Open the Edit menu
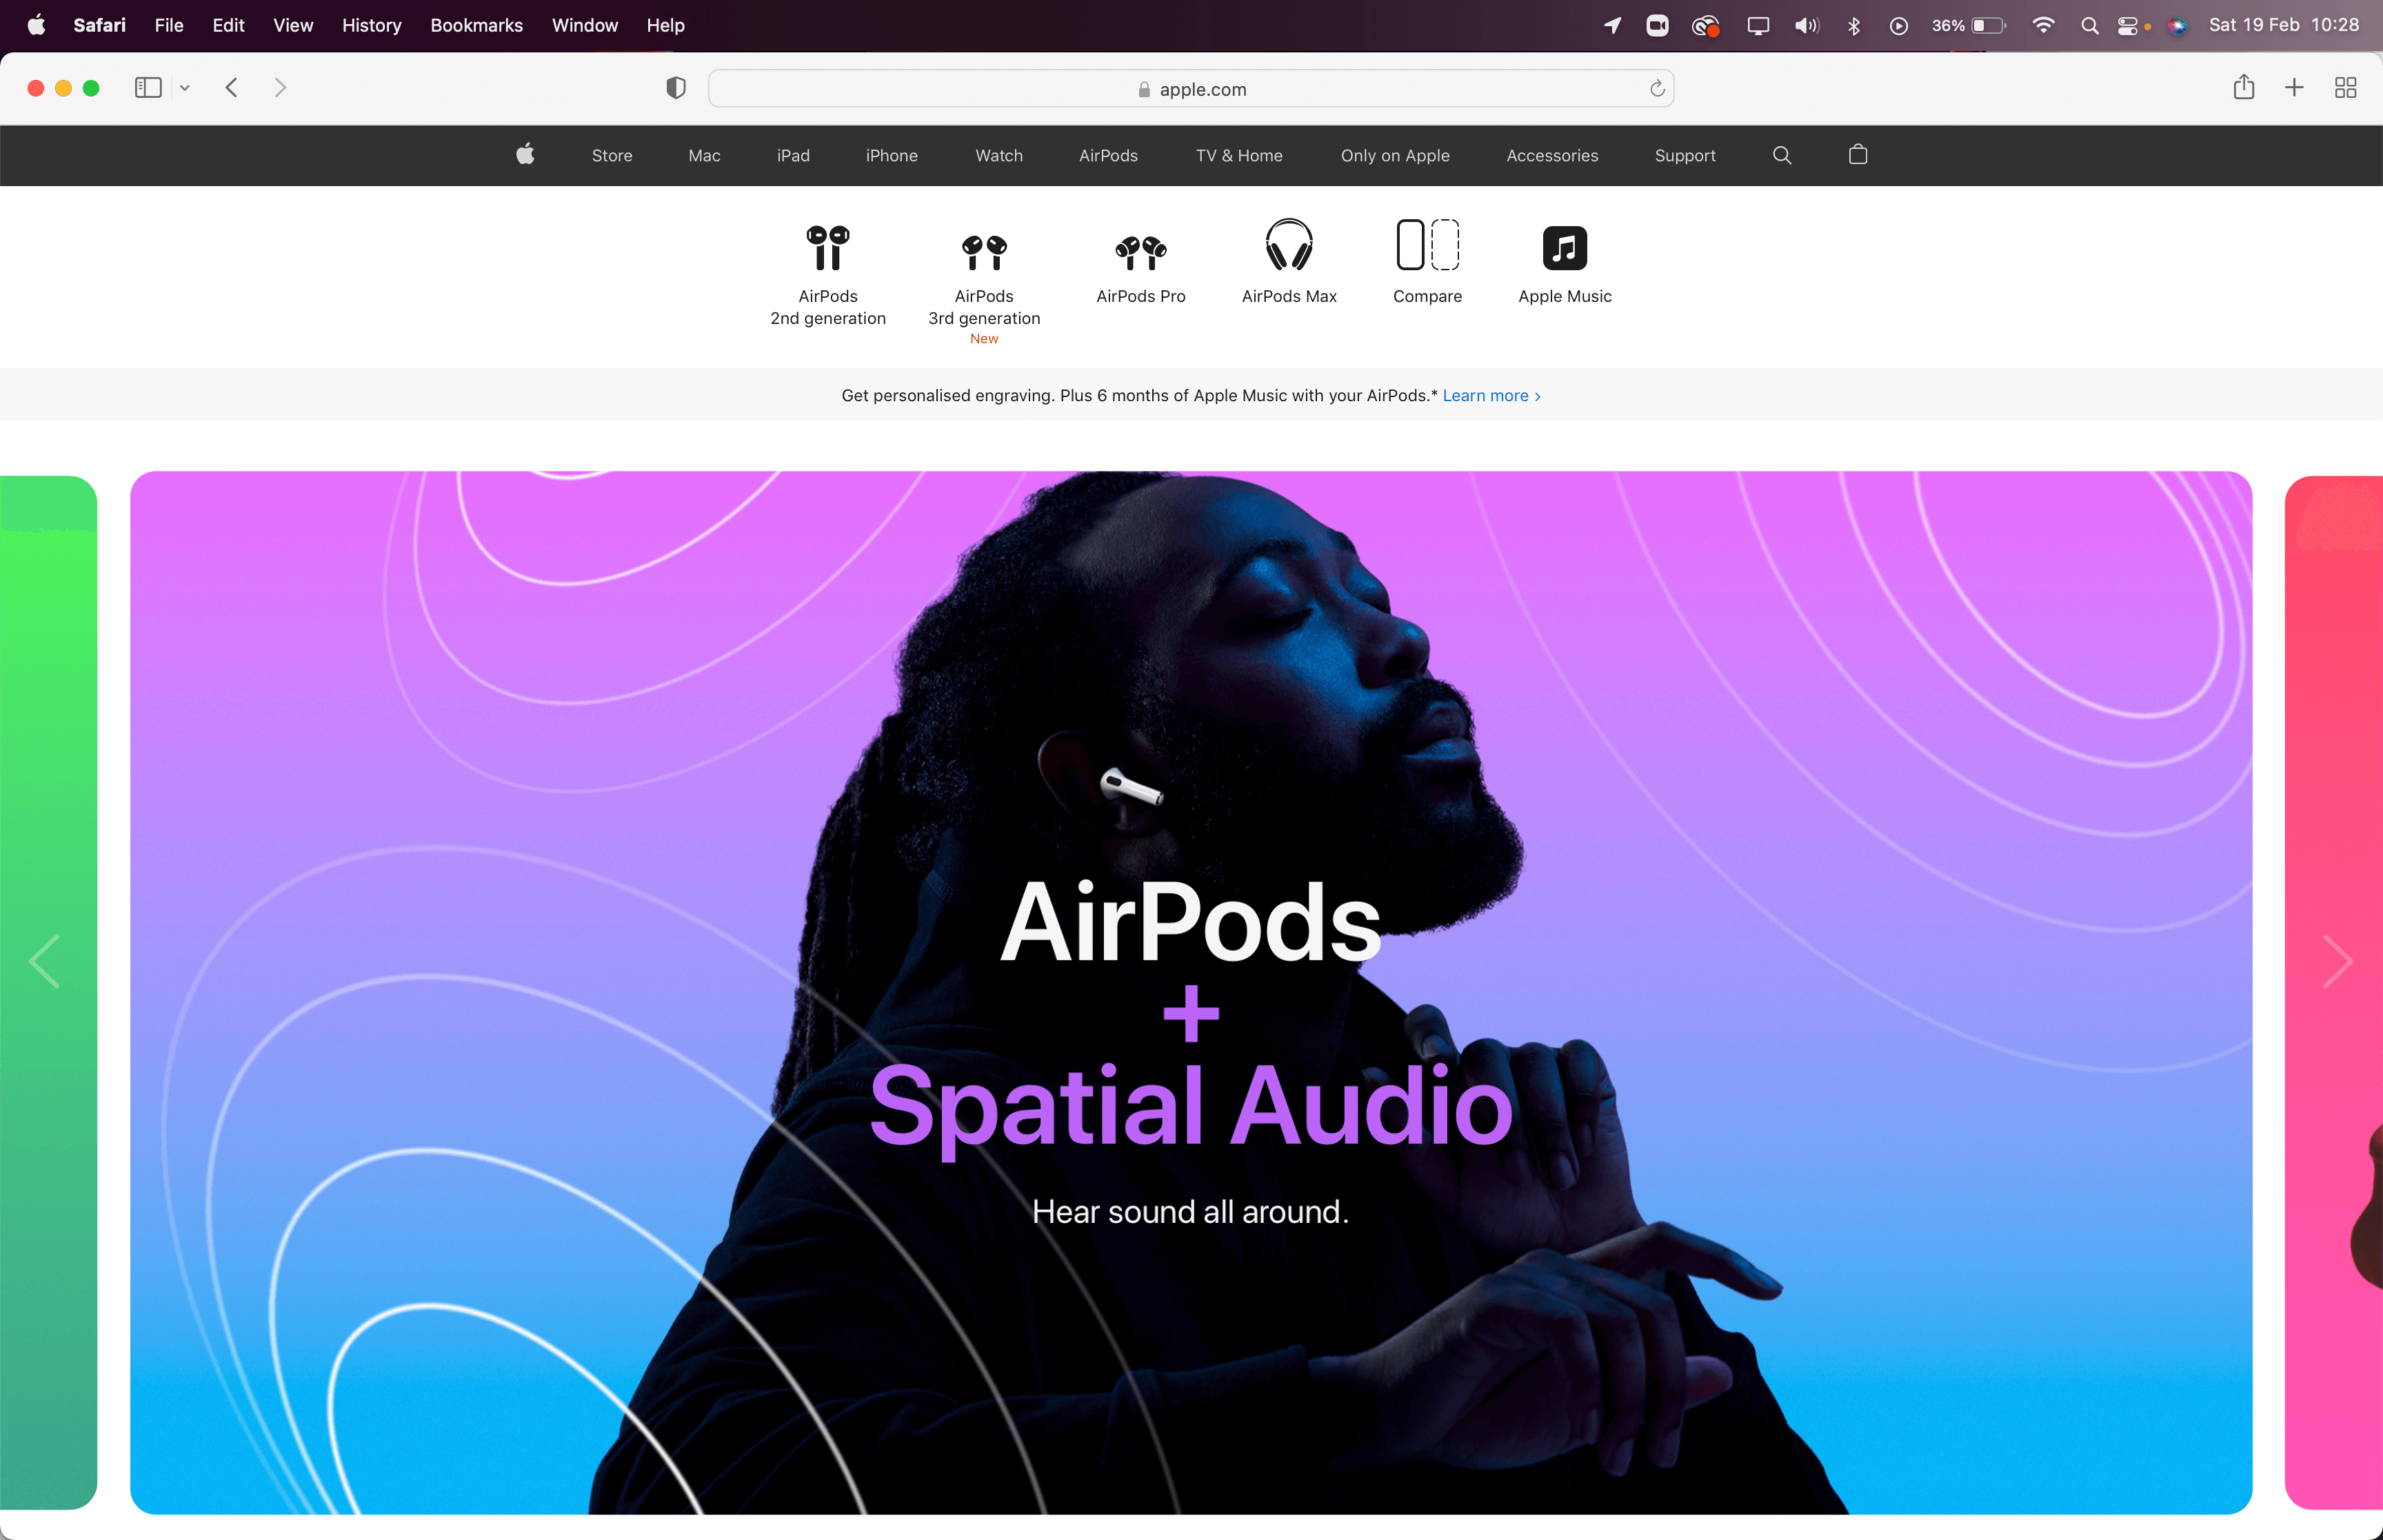The width and height of the screenshot is (2383, 1540). tap(228, 25)
